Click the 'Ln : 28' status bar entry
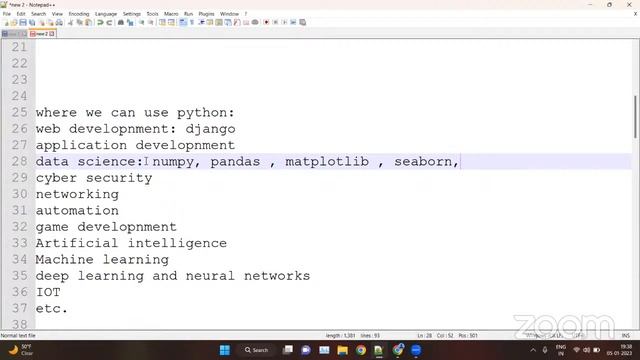This screenshot has height=360, width=640. 424,336
